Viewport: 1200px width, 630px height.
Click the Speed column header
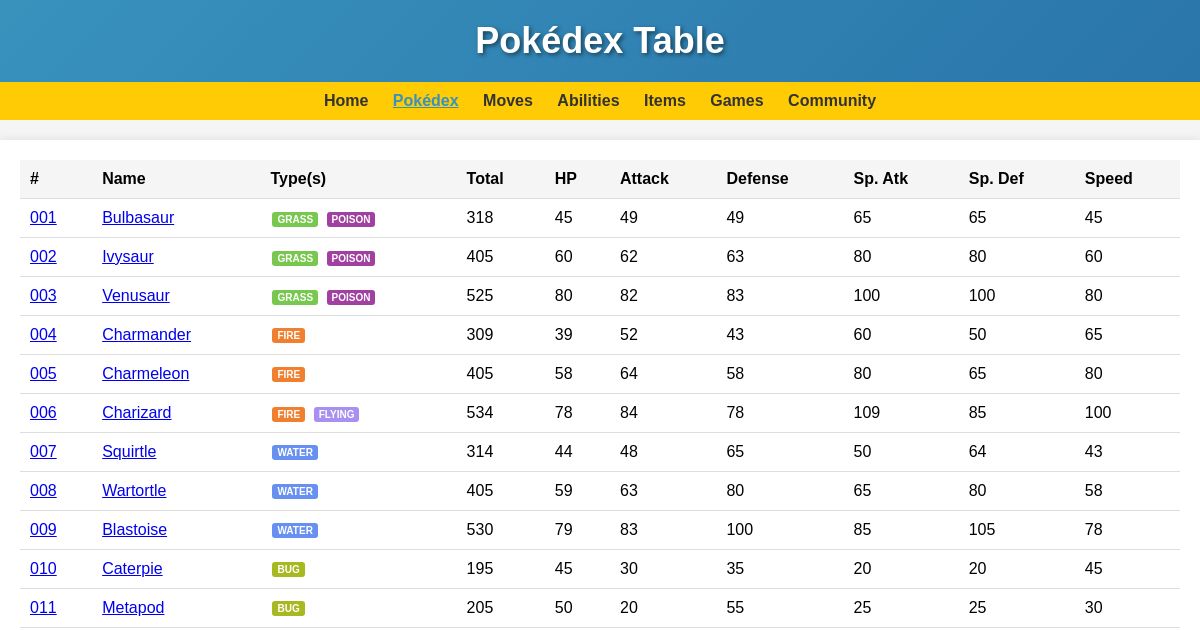(1108, 179)
